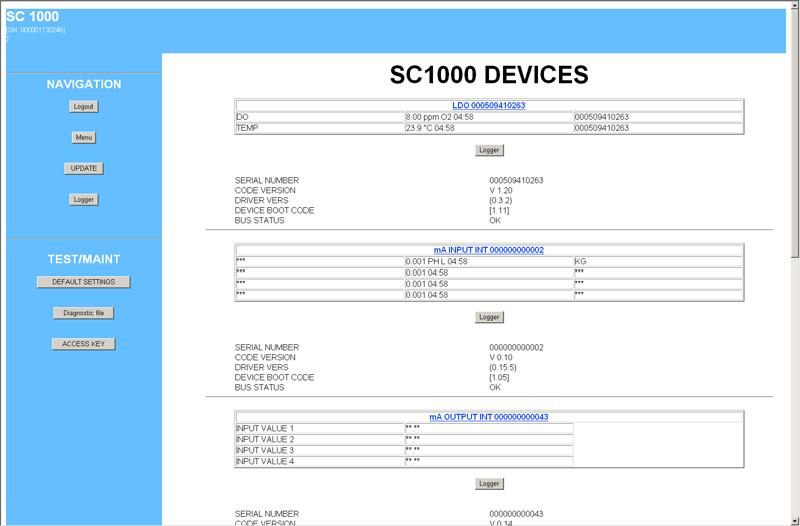The image size is (800, 526).
Task: Click the Logout button in Navigation
Action: pyautogui.click(x=84, y=107)
